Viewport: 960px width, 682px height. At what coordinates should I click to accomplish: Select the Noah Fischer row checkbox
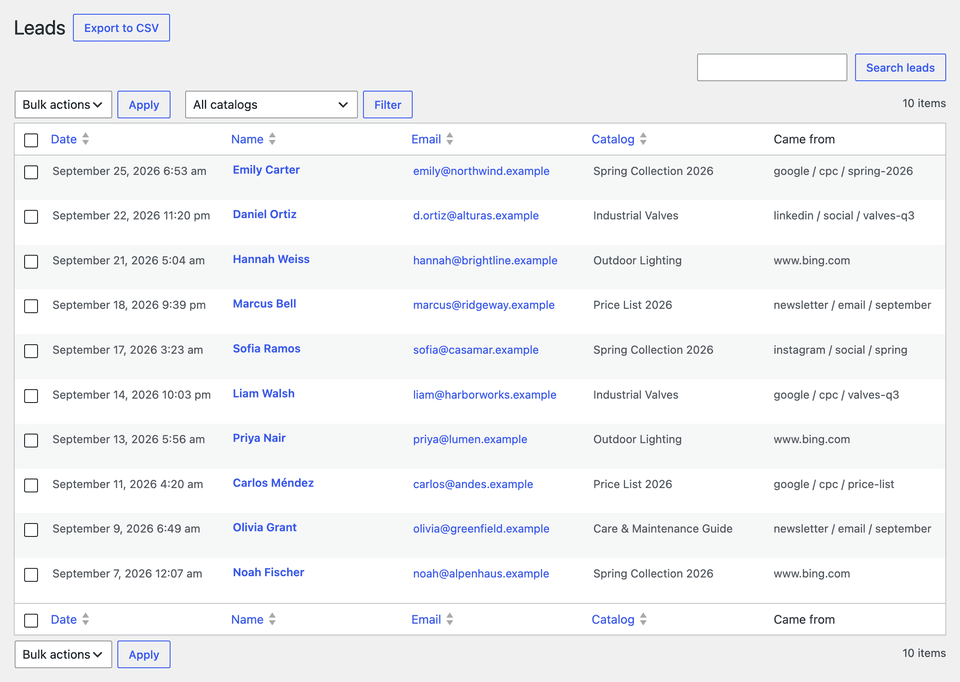[x=31, y=575]
